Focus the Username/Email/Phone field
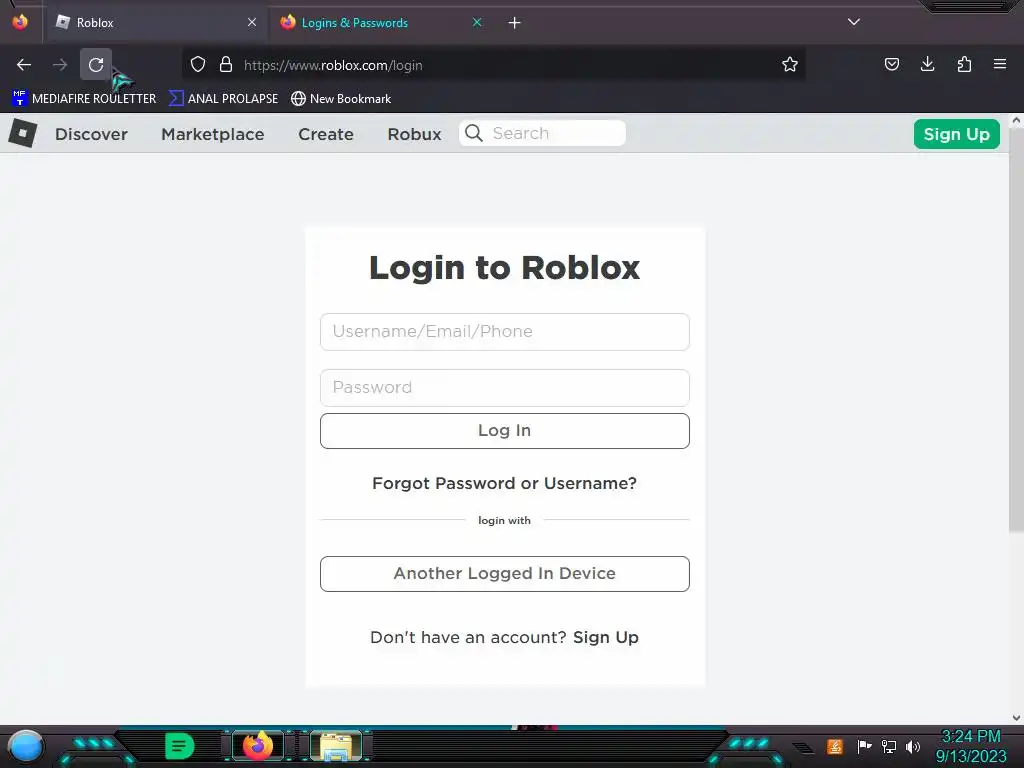 pyautogui.click(x=505, y=332)
